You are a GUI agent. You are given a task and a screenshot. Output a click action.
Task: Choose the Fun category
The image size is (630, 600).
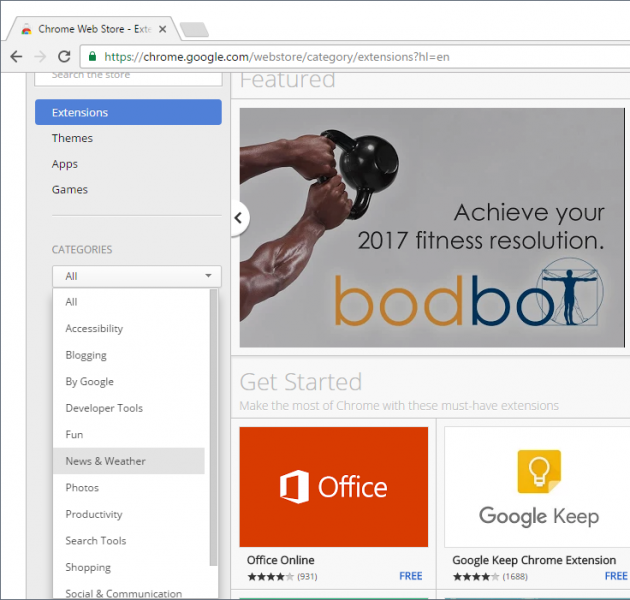click(x=129, y=434)
